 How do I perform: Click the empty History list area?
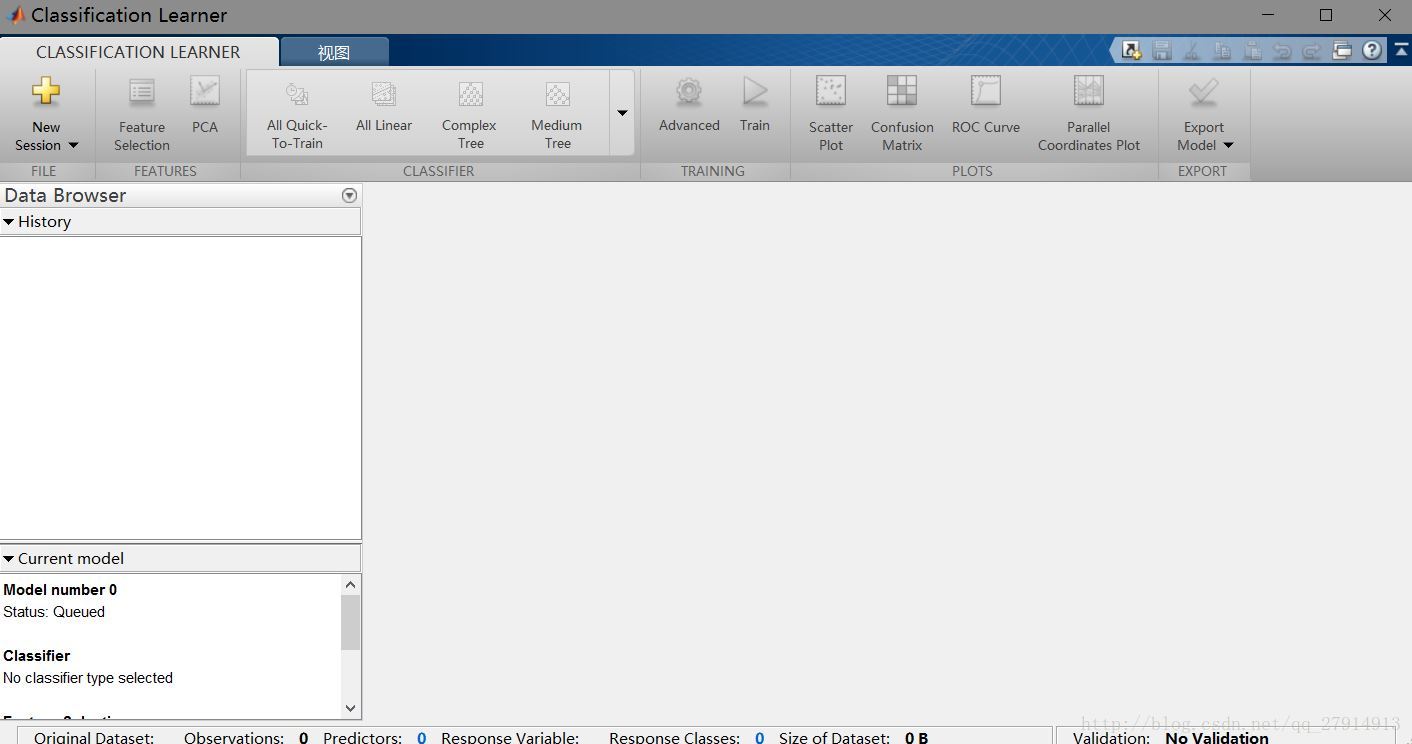click(x=180, y=388)
